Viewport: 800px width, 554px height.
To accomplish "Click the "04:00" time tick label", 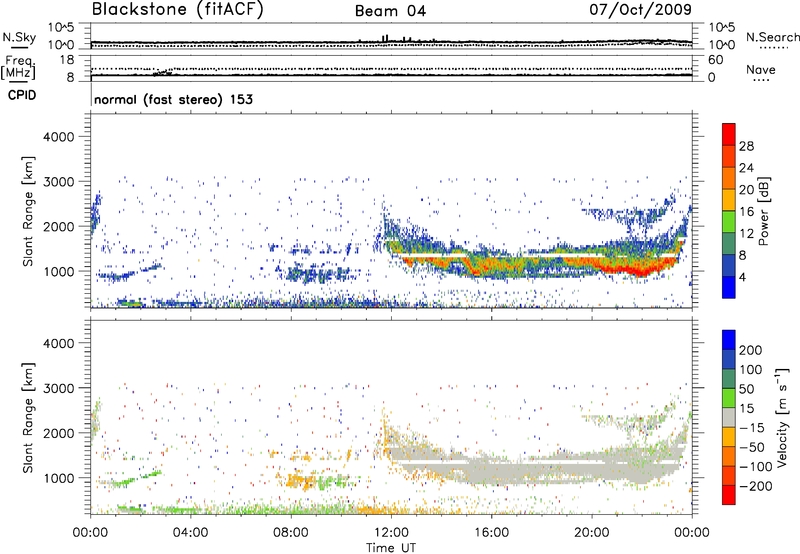I will (x=190, y=533).
